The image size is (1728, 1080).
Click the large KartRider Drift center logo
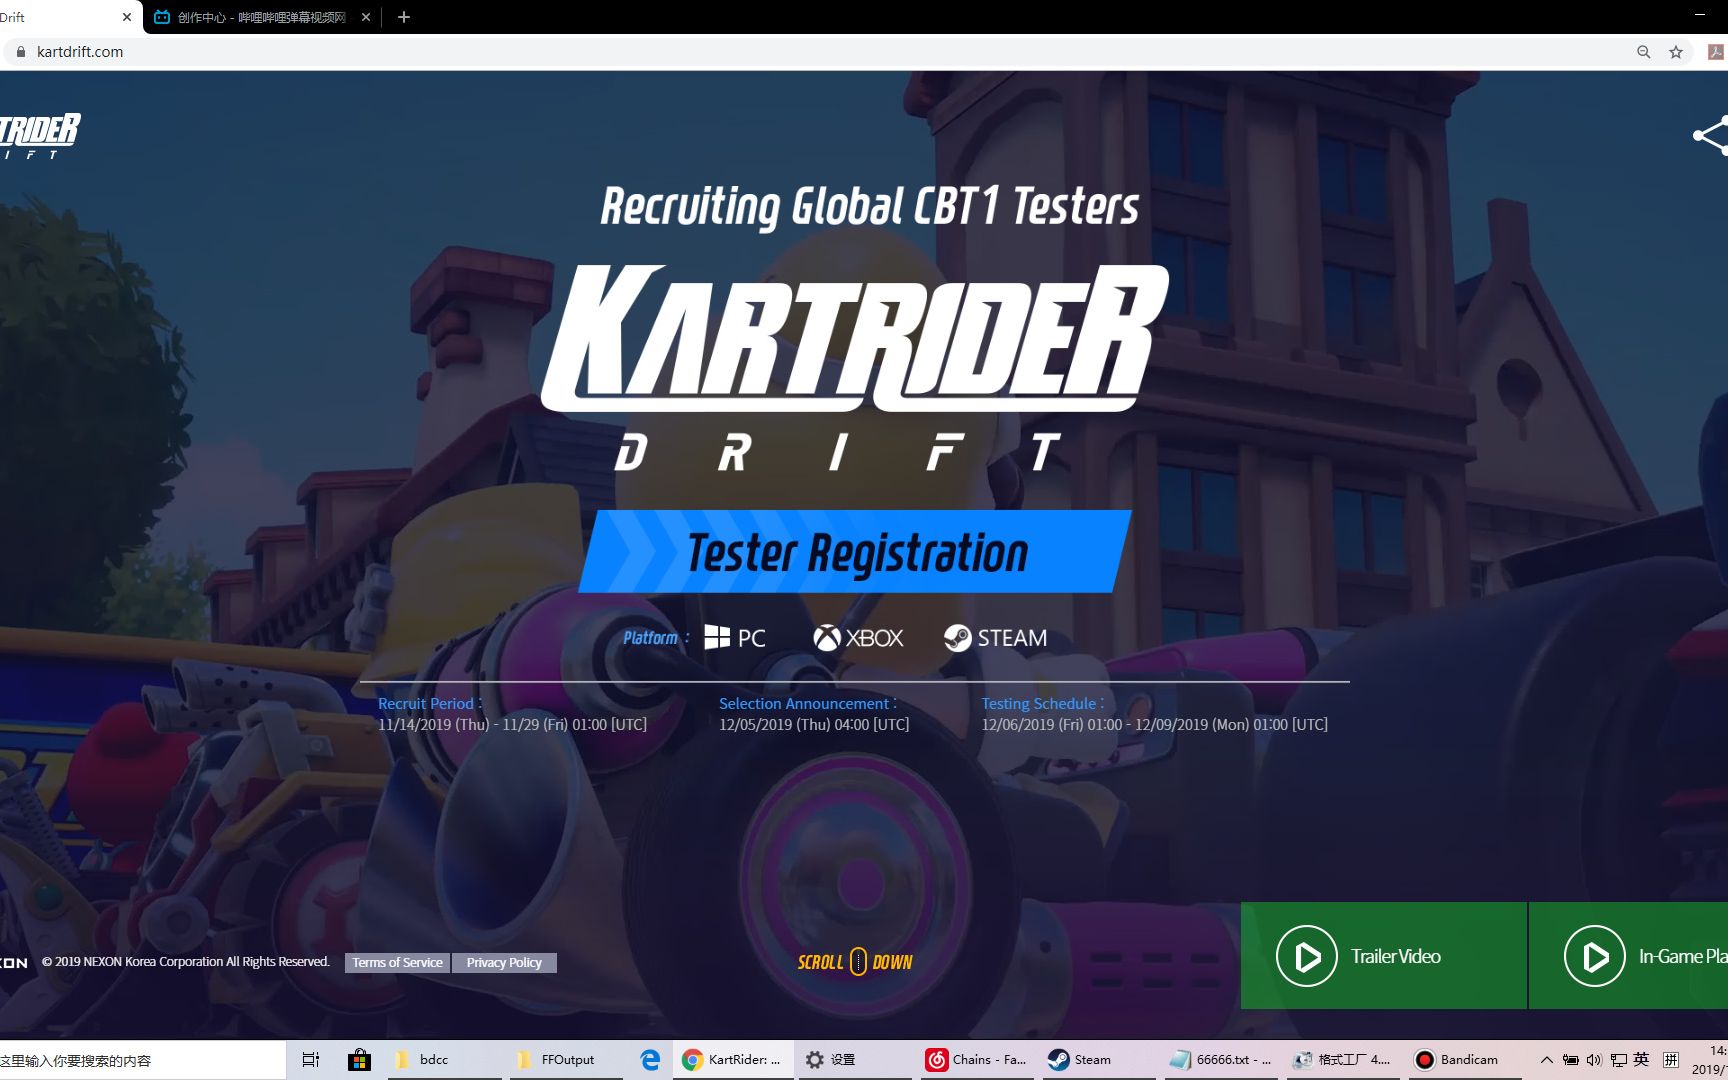pos(855,368)
